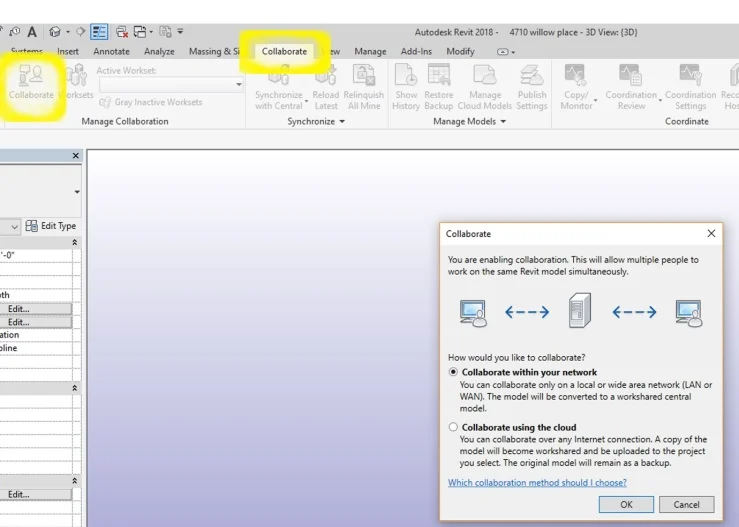739x527 pixels.
Task: Close the Properties palette with the X
Action: pyautogui.click(x=76, y=156)
